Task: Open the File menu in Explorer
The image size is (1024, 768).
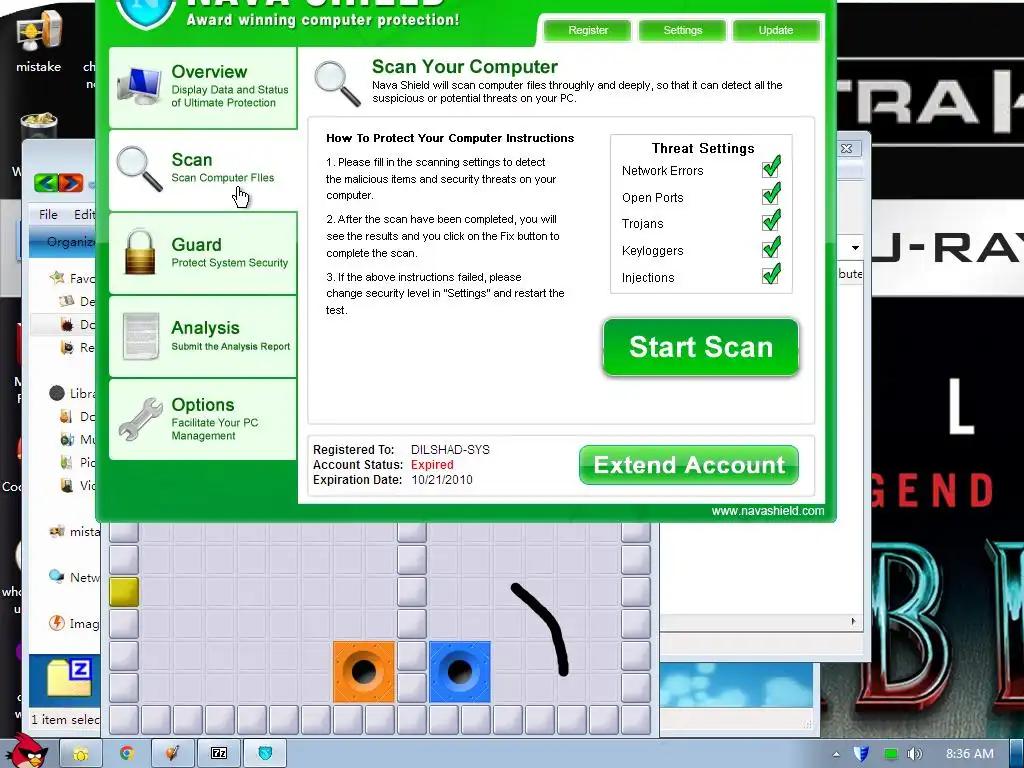Action: (48, 214)
